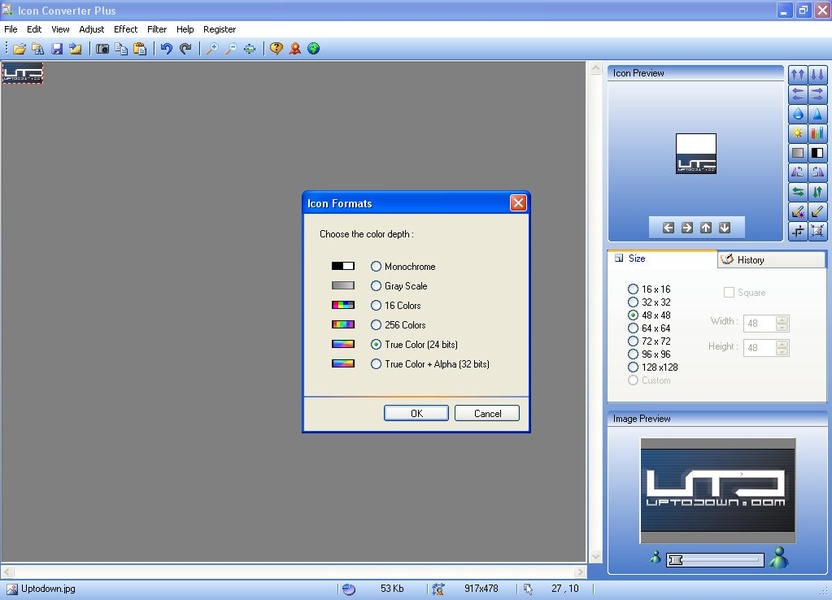Click the Uptodown thumbnail in canvas corner

click(x=22, y=74)
